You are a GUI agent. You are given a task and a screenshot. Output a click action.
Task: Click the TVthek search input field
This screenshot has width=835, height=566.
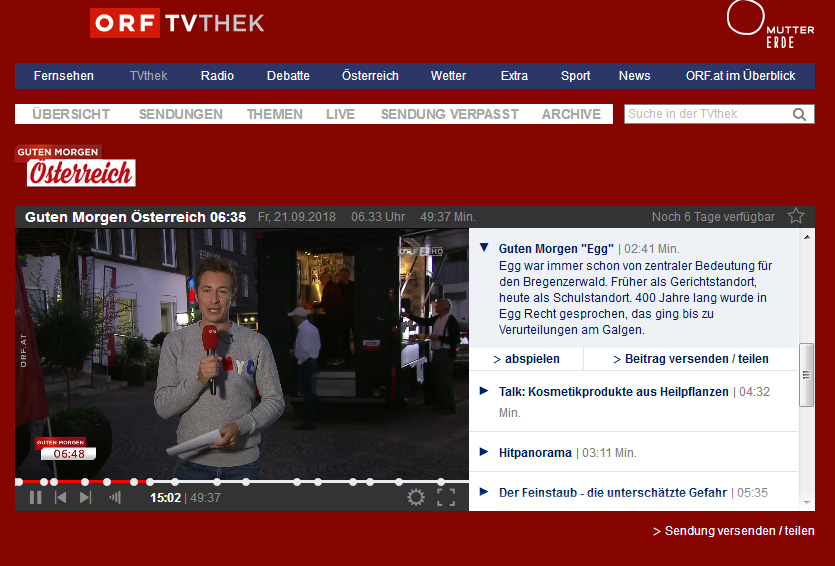point(706,114)
